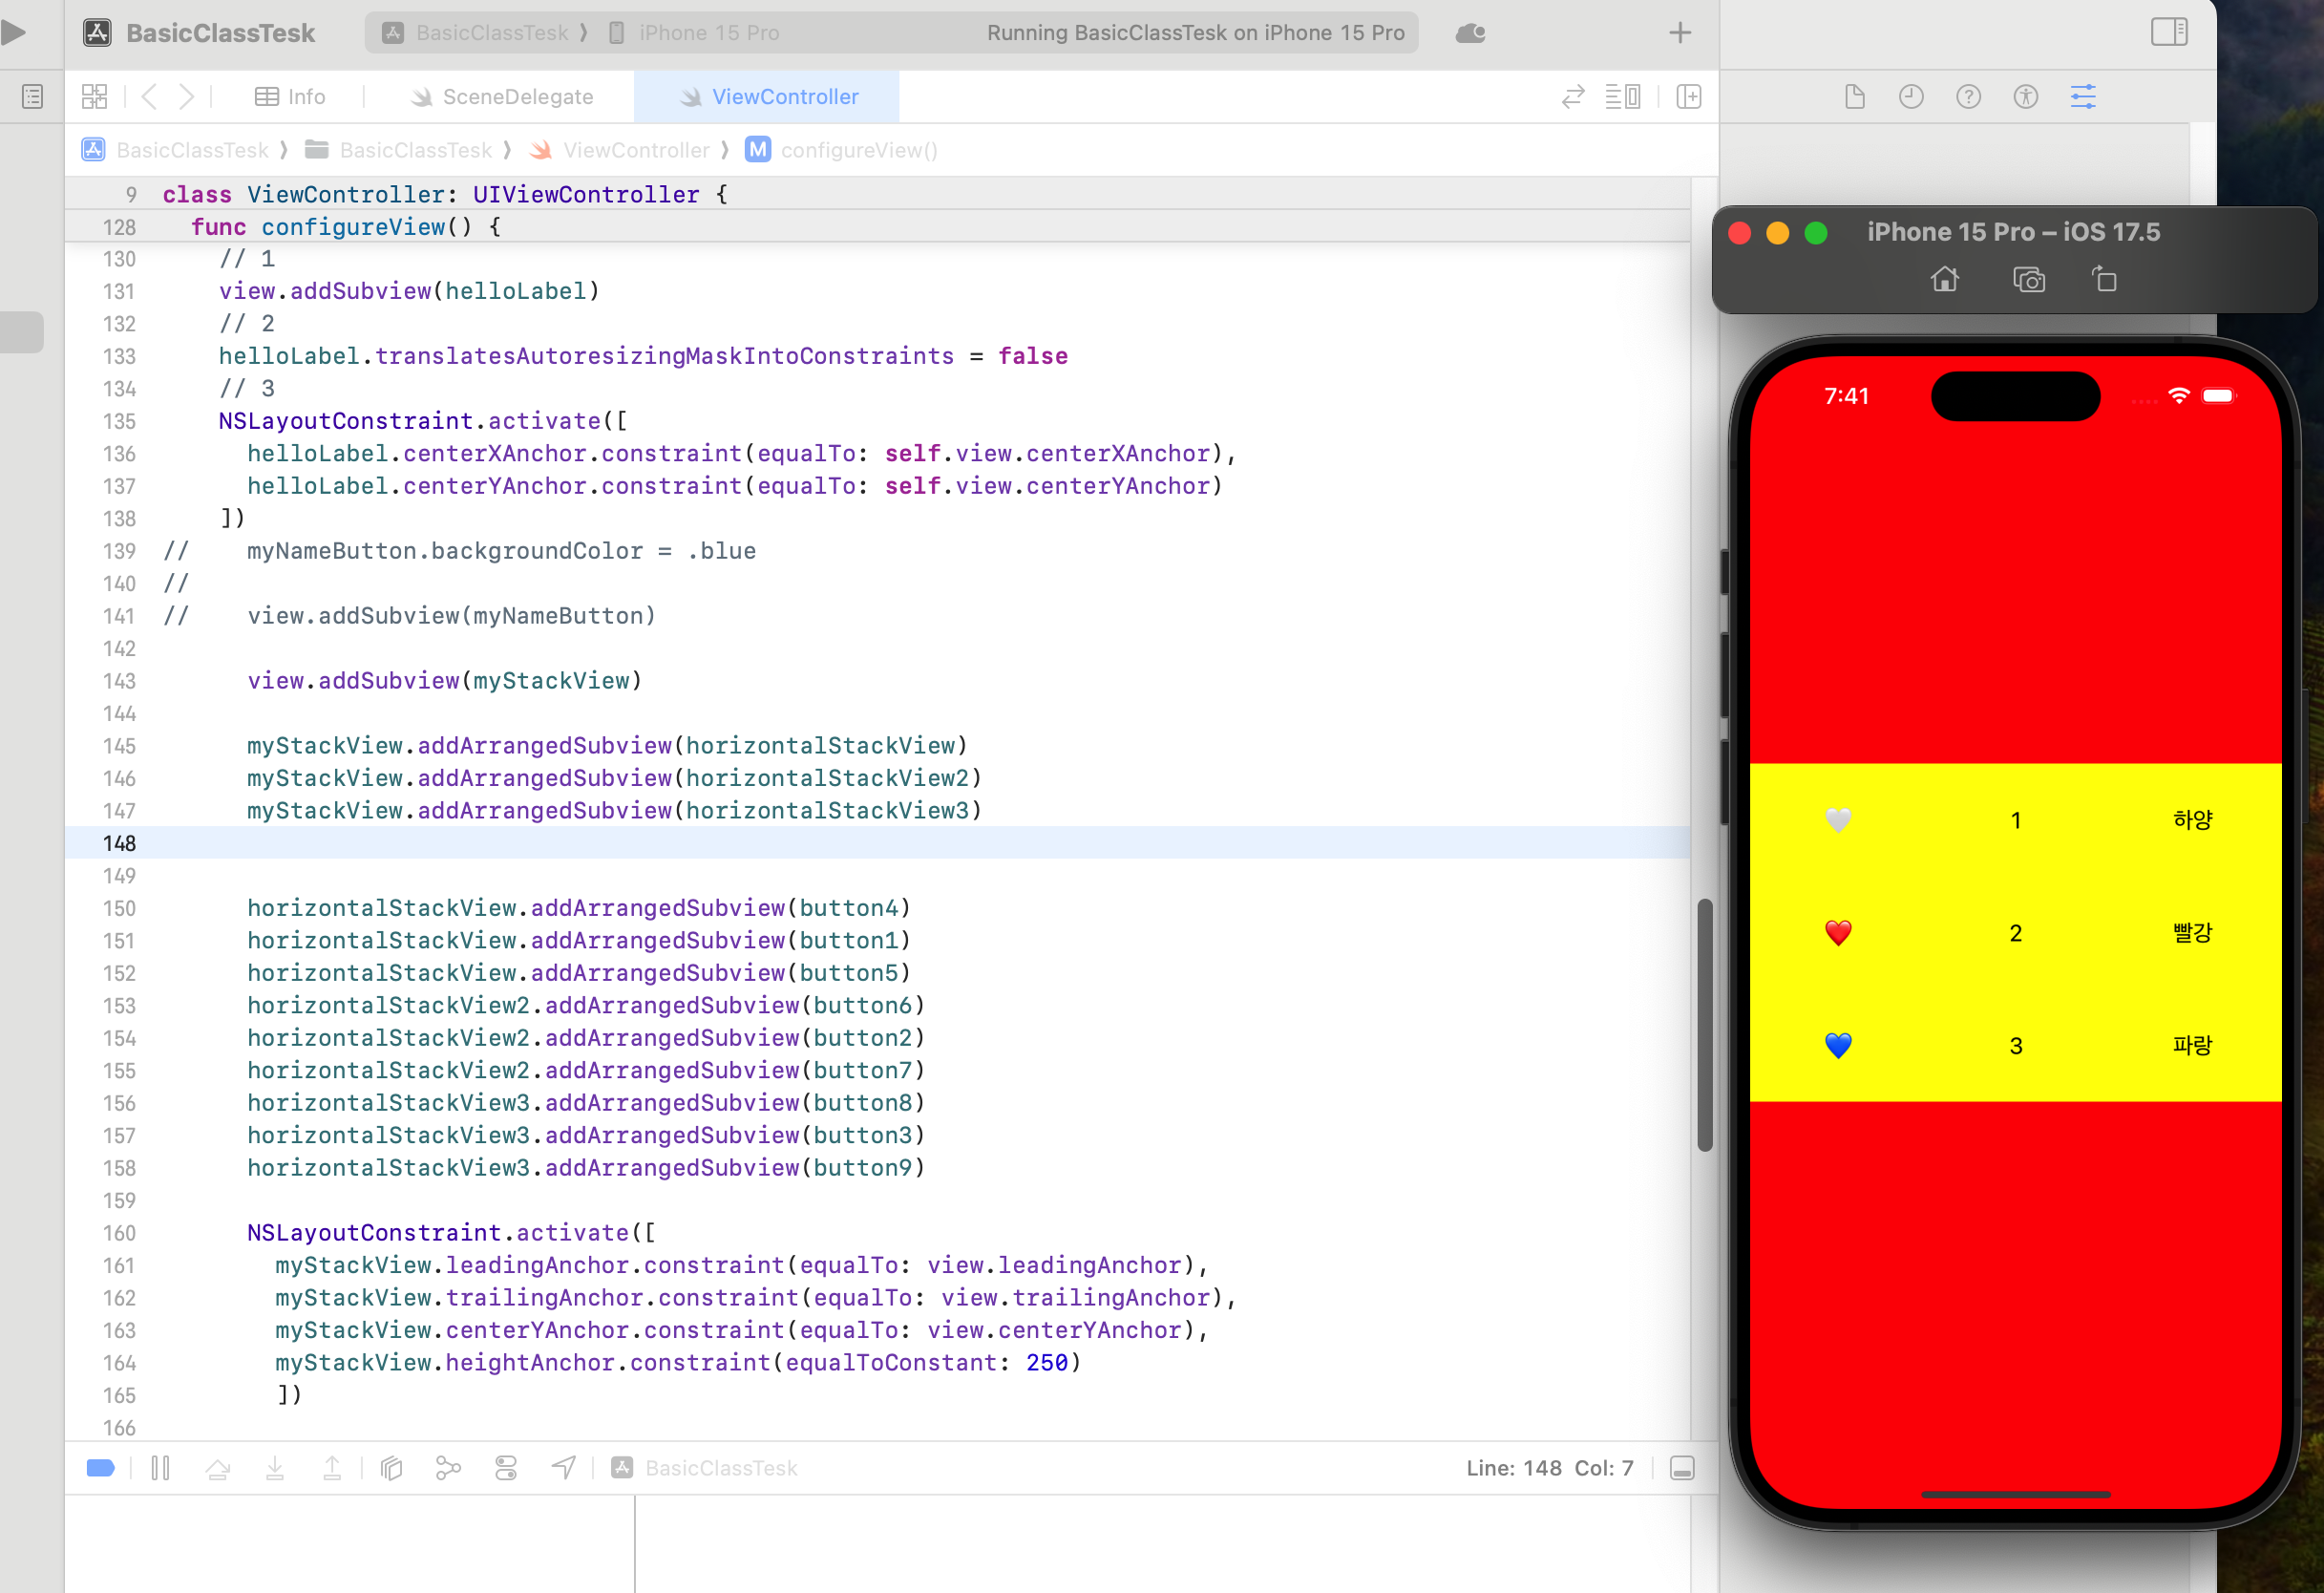Tap the button labeled 2 in Simulator
This screenshot has width=2324, height=1593.
coord(2016,933)
